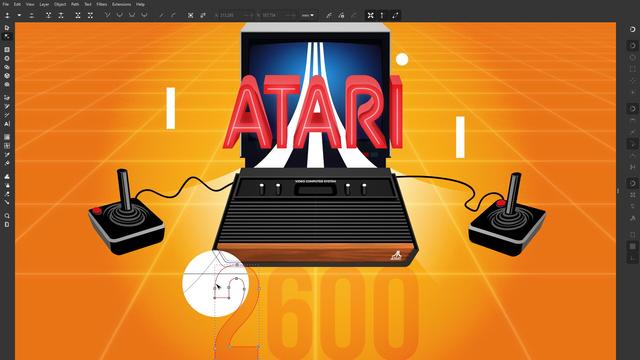The image size is (640, 360).
Task: Toggle show transformation handles for nodes
Action: 371,16
